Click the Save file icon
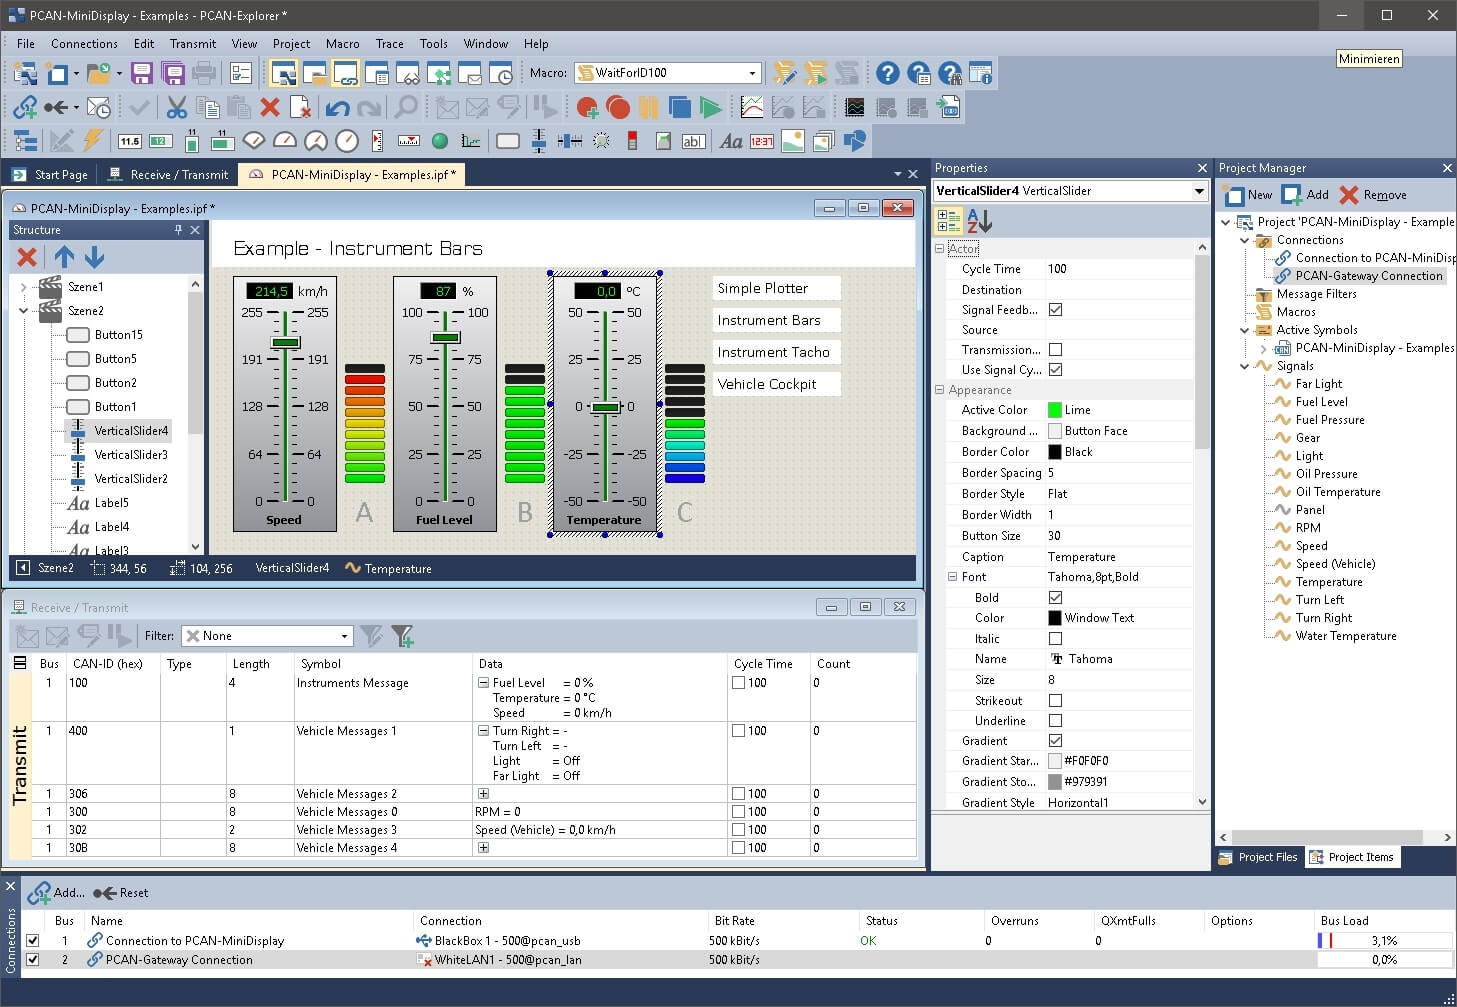 tap(141, 72)
